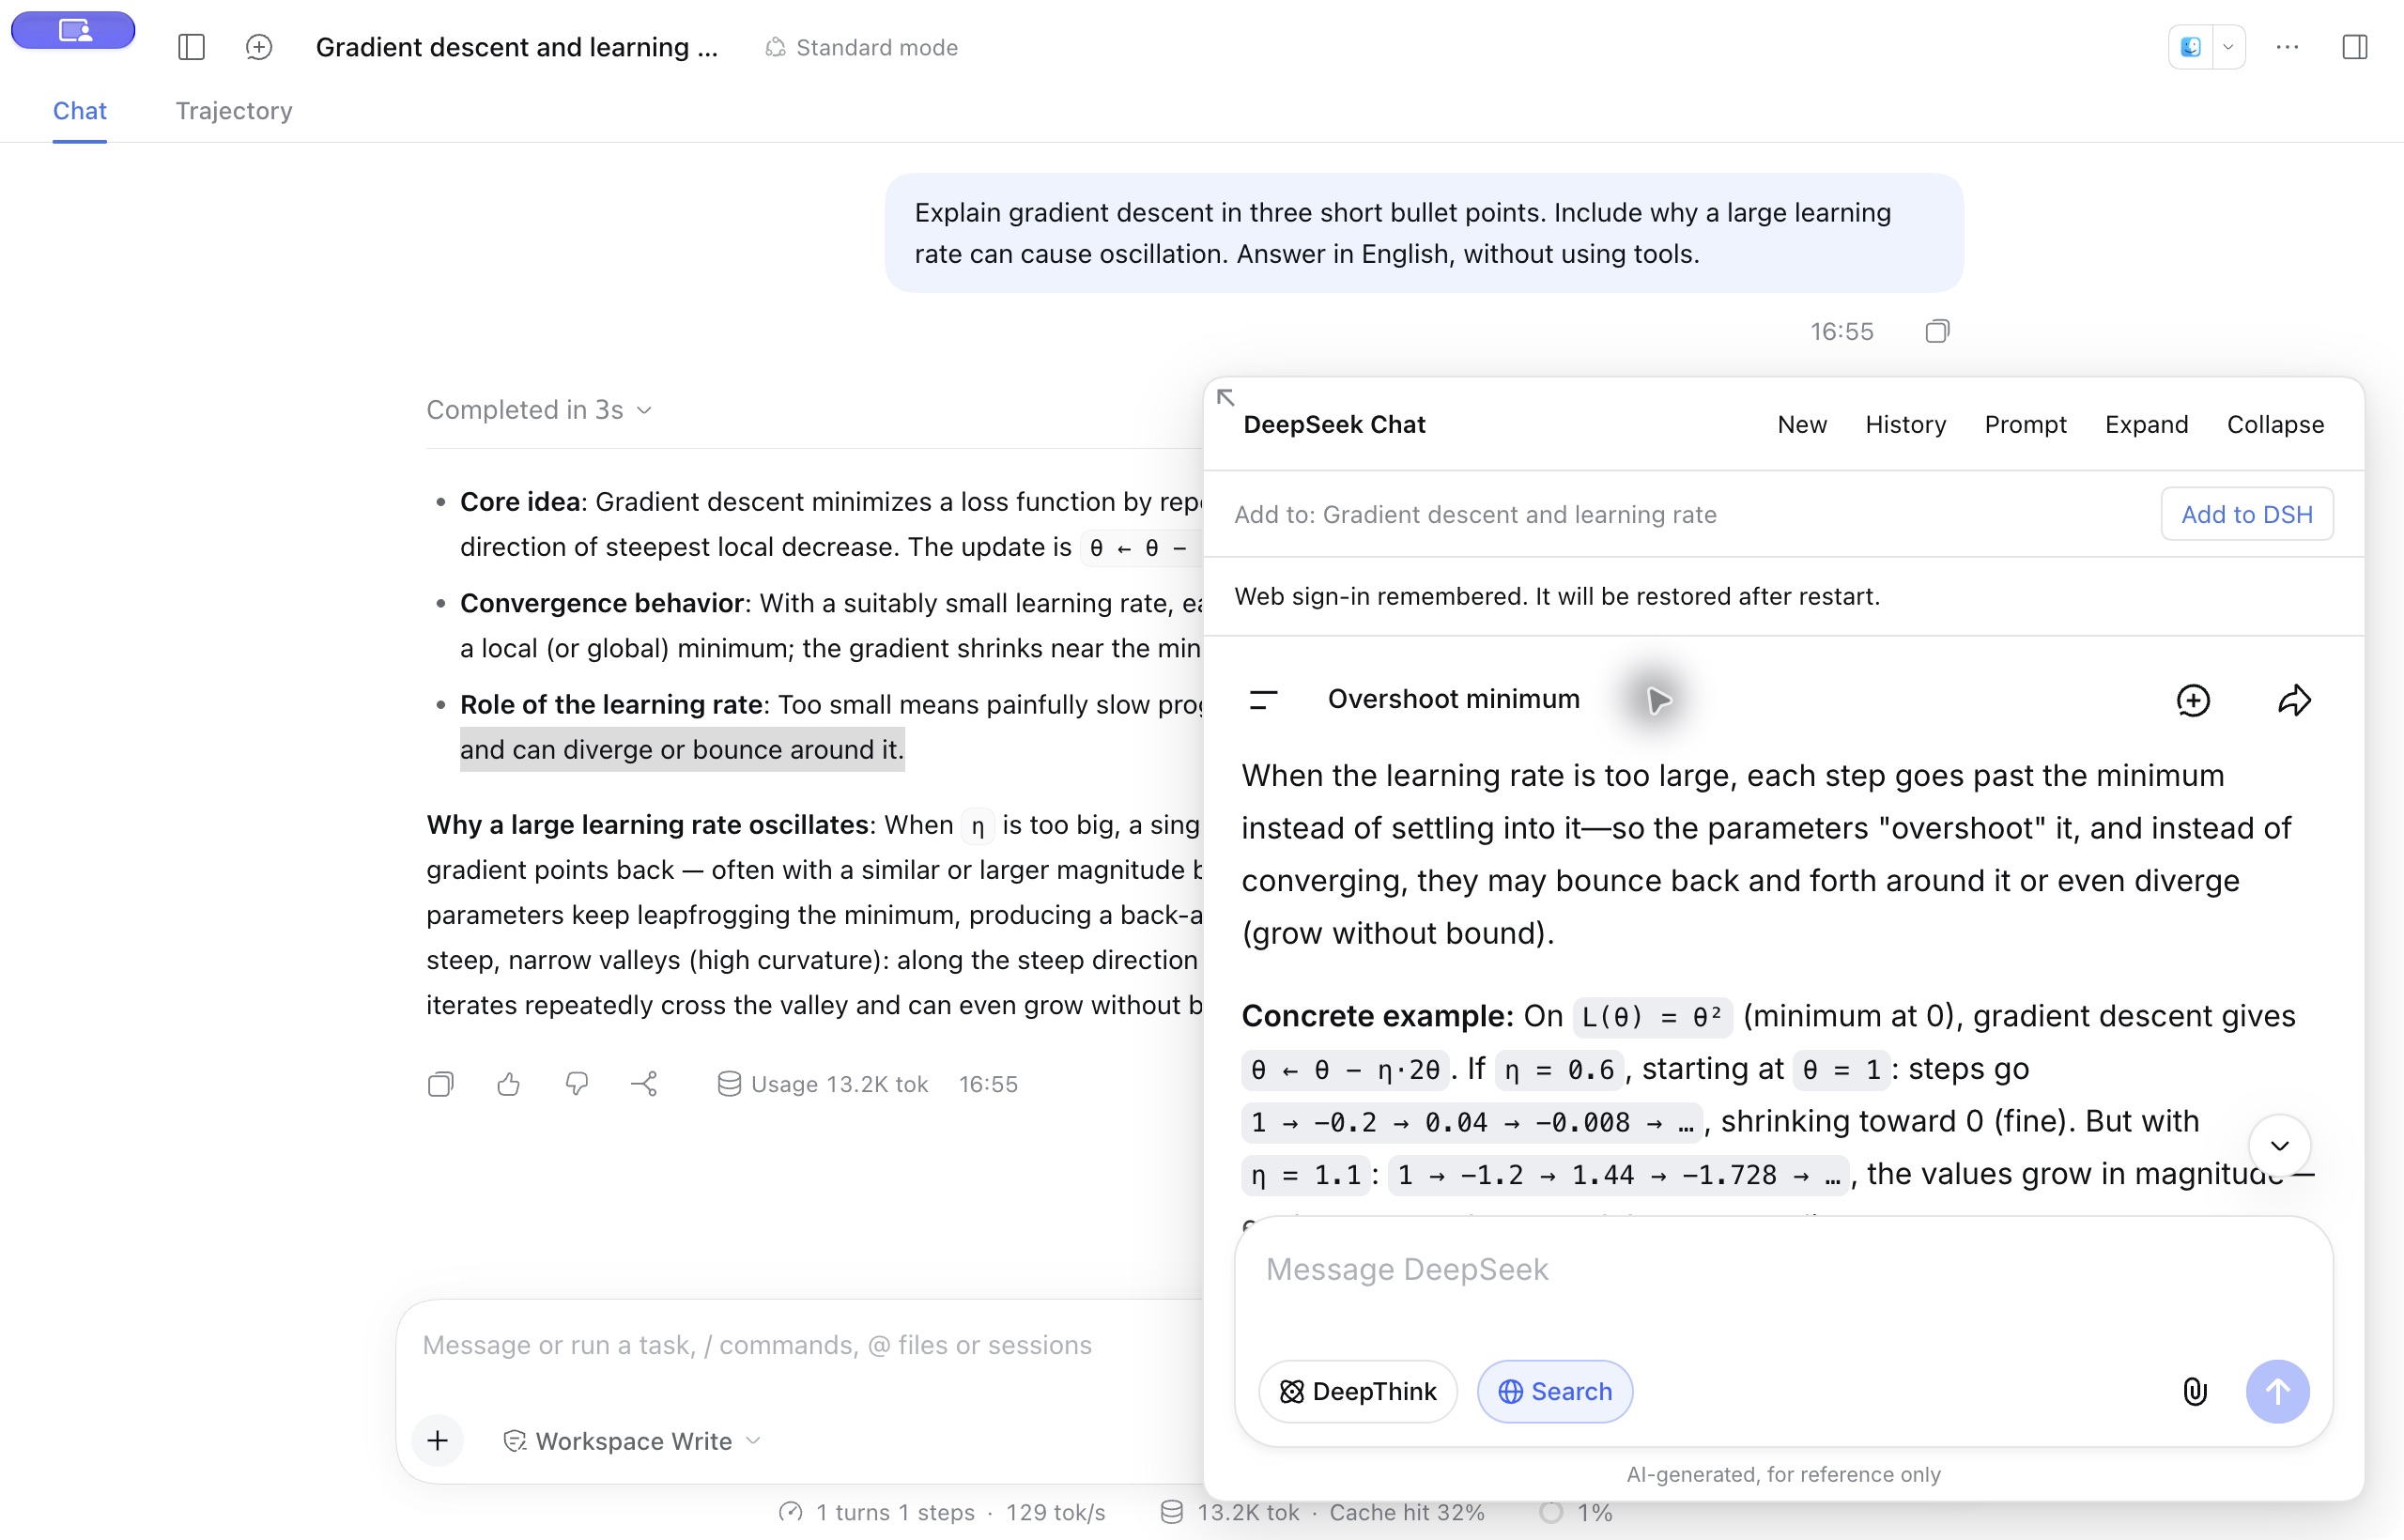Open the DeepSeek sidebar list icon
This screenshot has height=1540, width=2404.
pos(1264,700)
